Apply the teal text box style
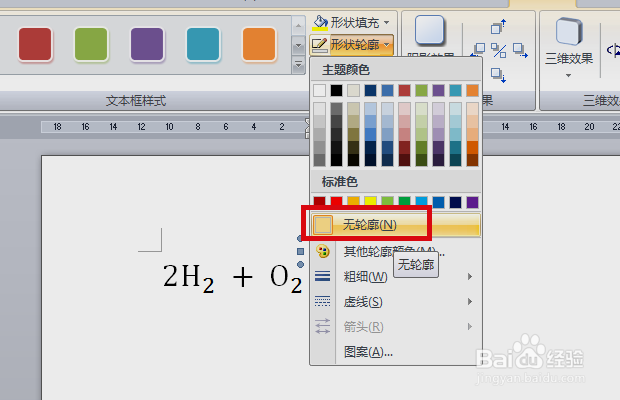Image resolution: width=620 pixels, height=400 pixels. 203,44
